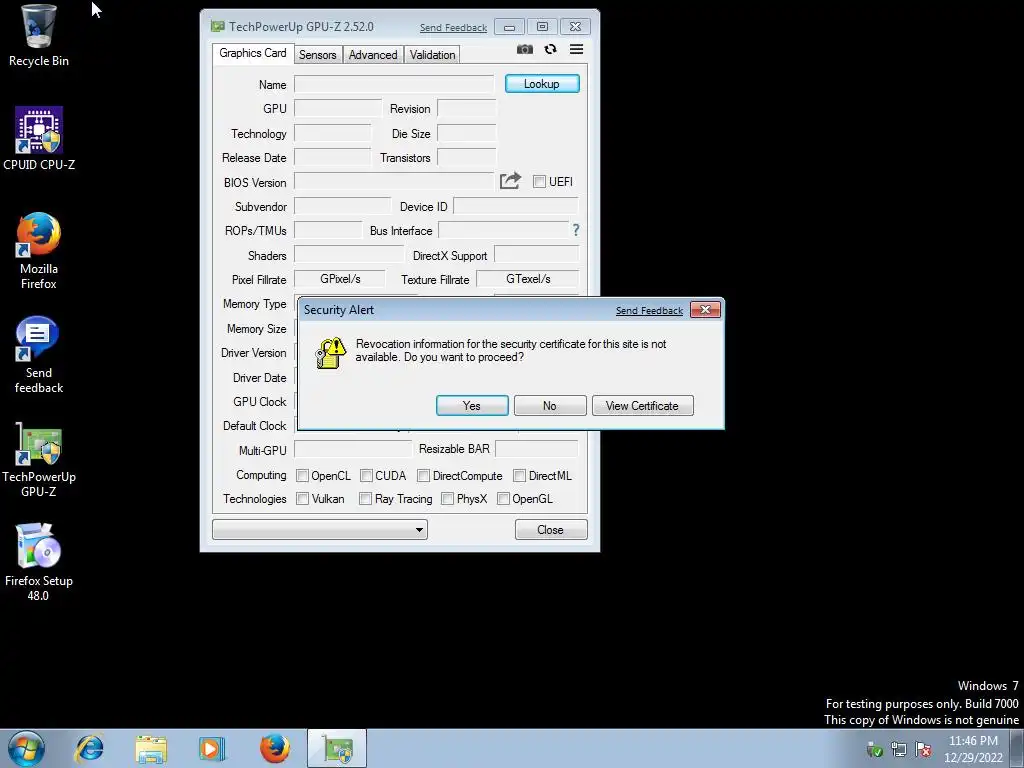Click the GPU-Z Close button
This screenshot has height=768, width=1024.
coord(551,530)
